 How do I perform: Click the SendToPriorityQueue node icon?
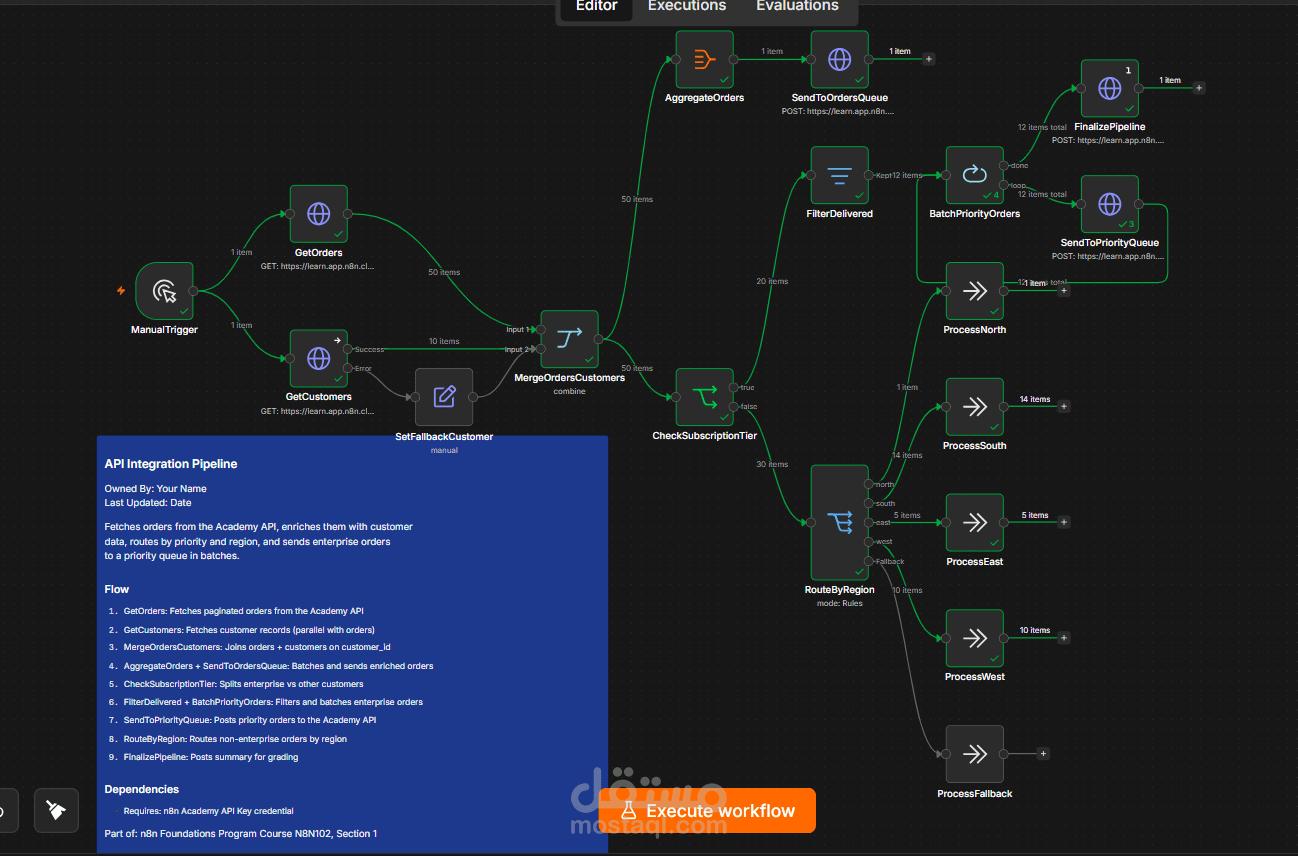click(x=1109, y=204)
